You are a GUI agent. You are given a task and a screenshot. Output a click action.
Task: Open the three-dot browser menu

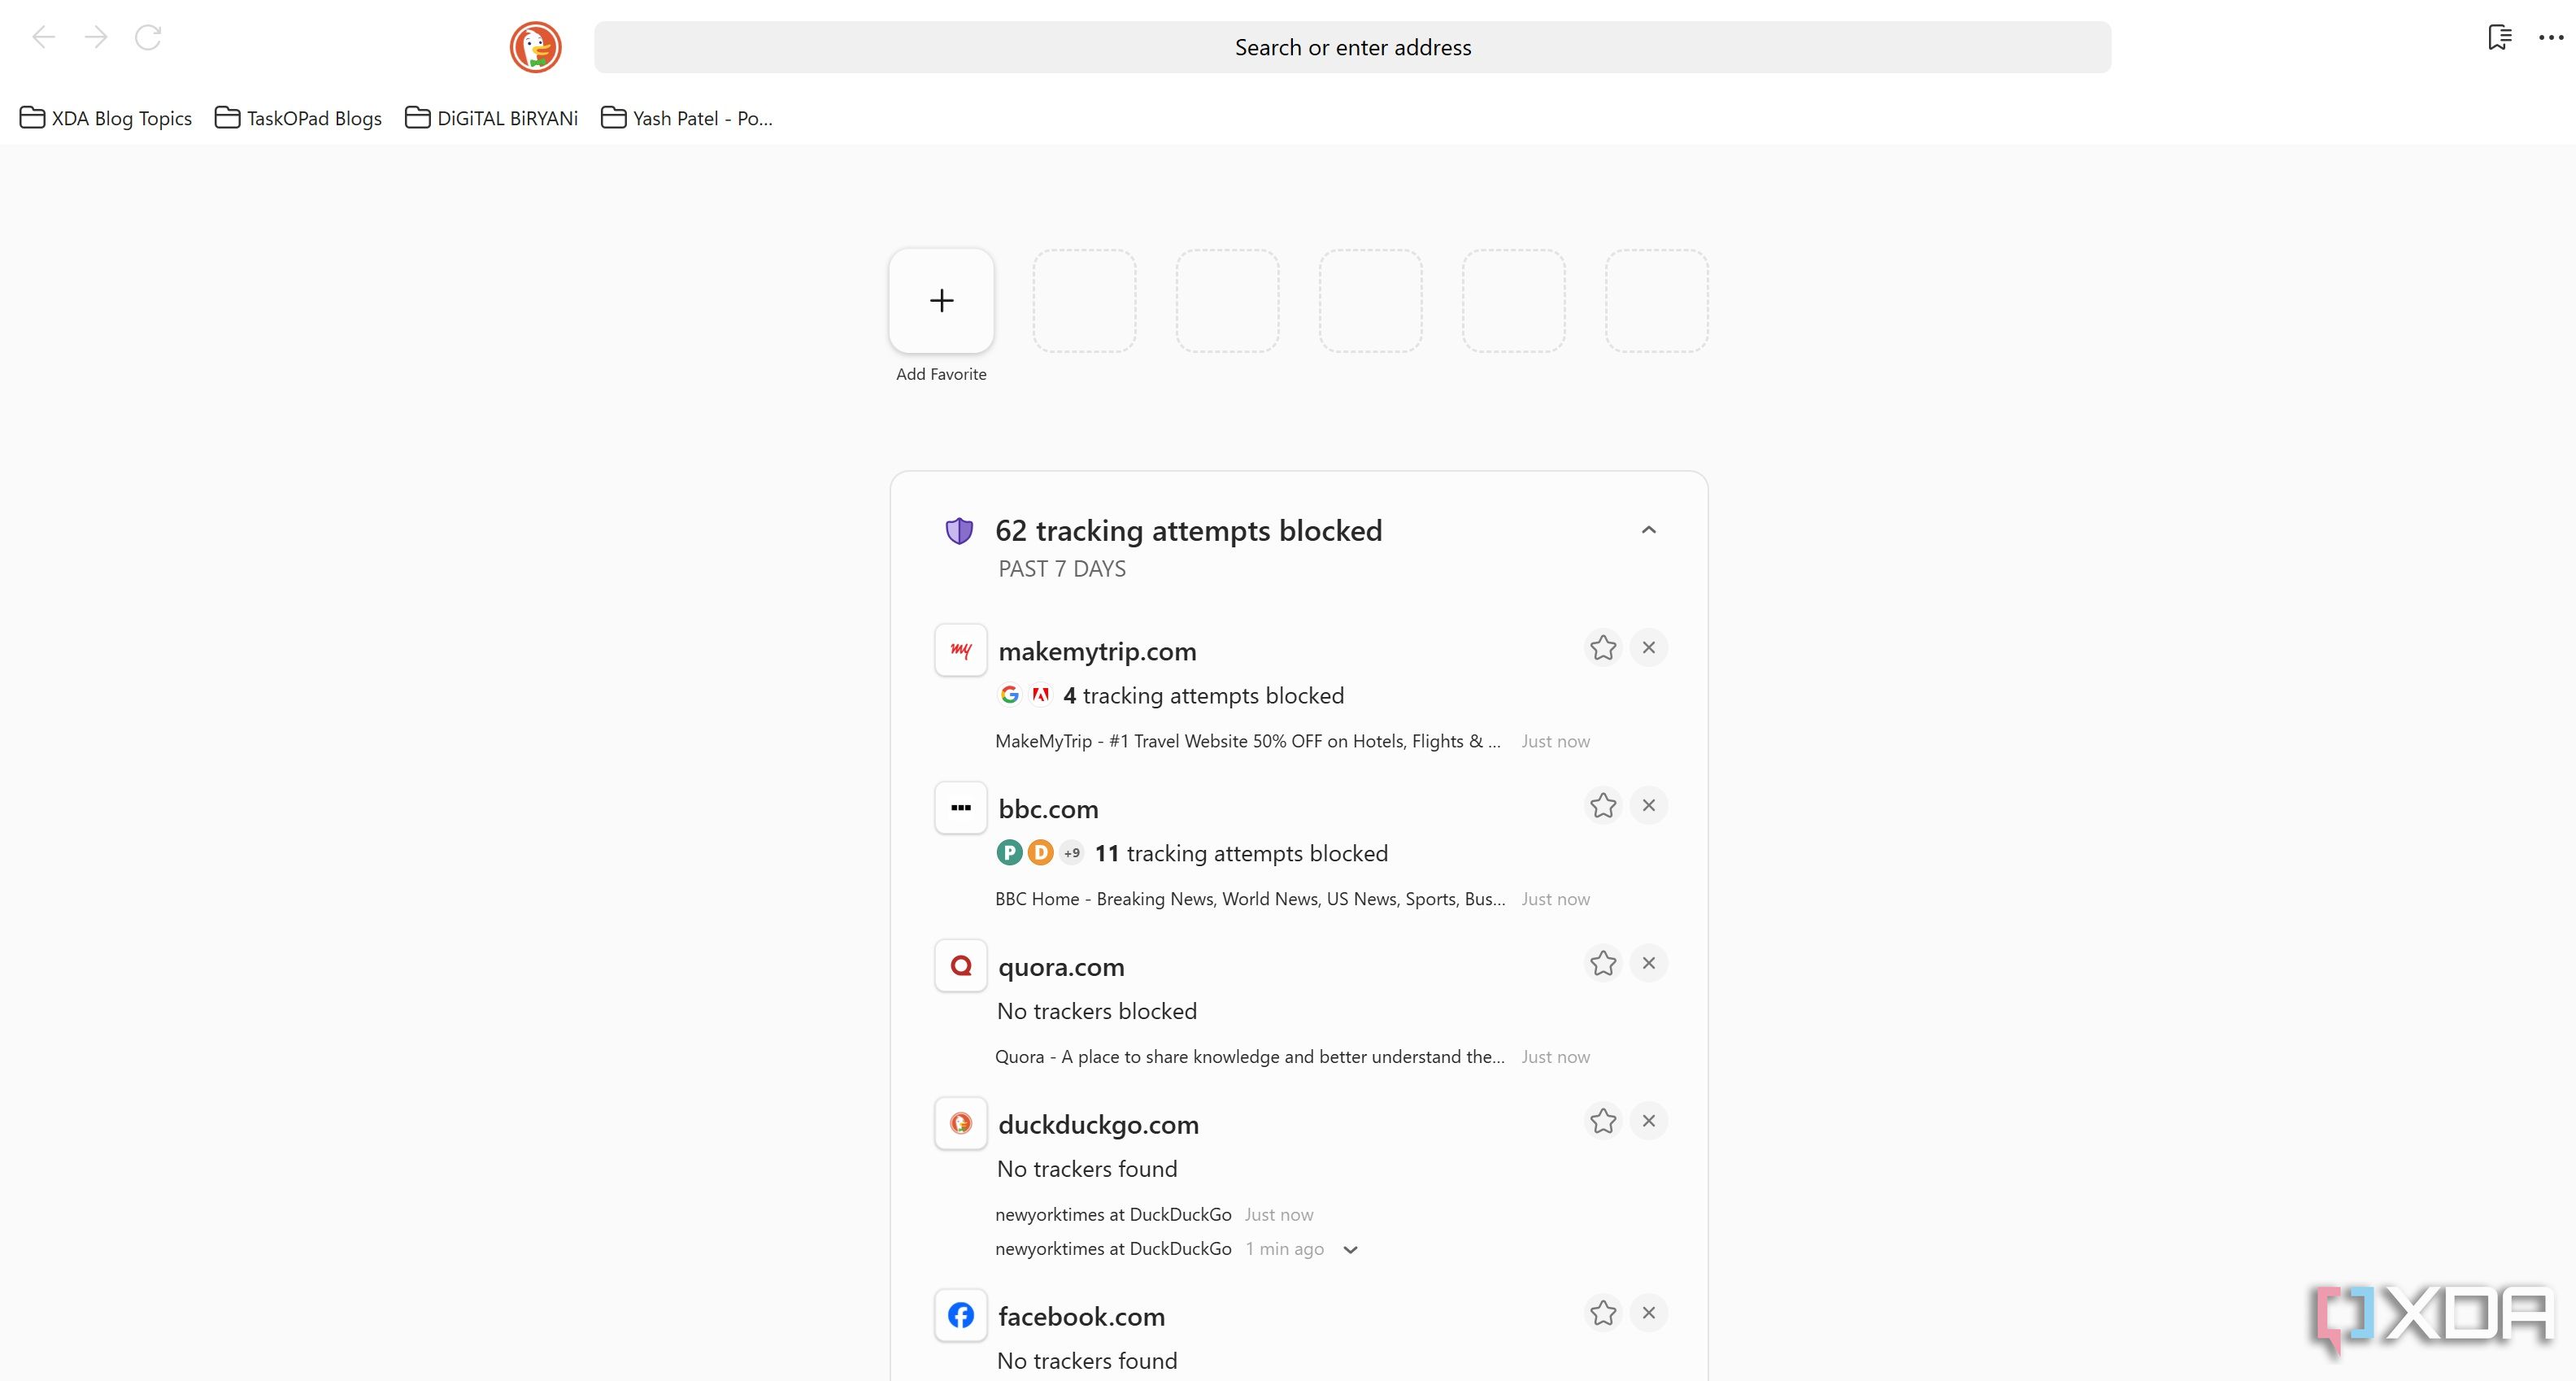pyautogui.click(x=2551, y=38)
